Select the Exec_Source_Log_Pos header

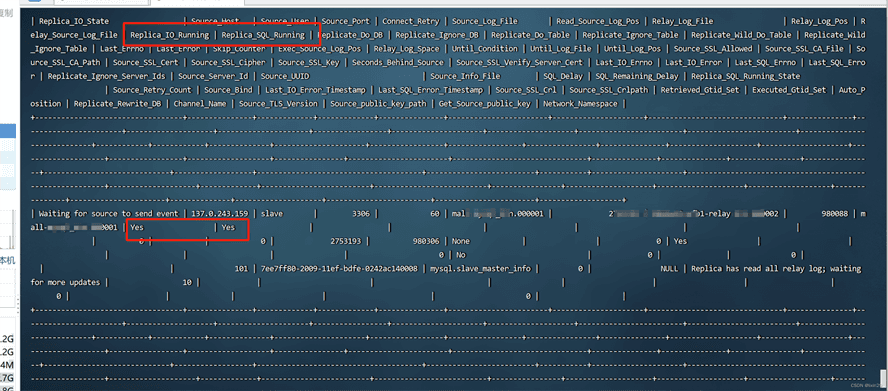coord(319,49)
